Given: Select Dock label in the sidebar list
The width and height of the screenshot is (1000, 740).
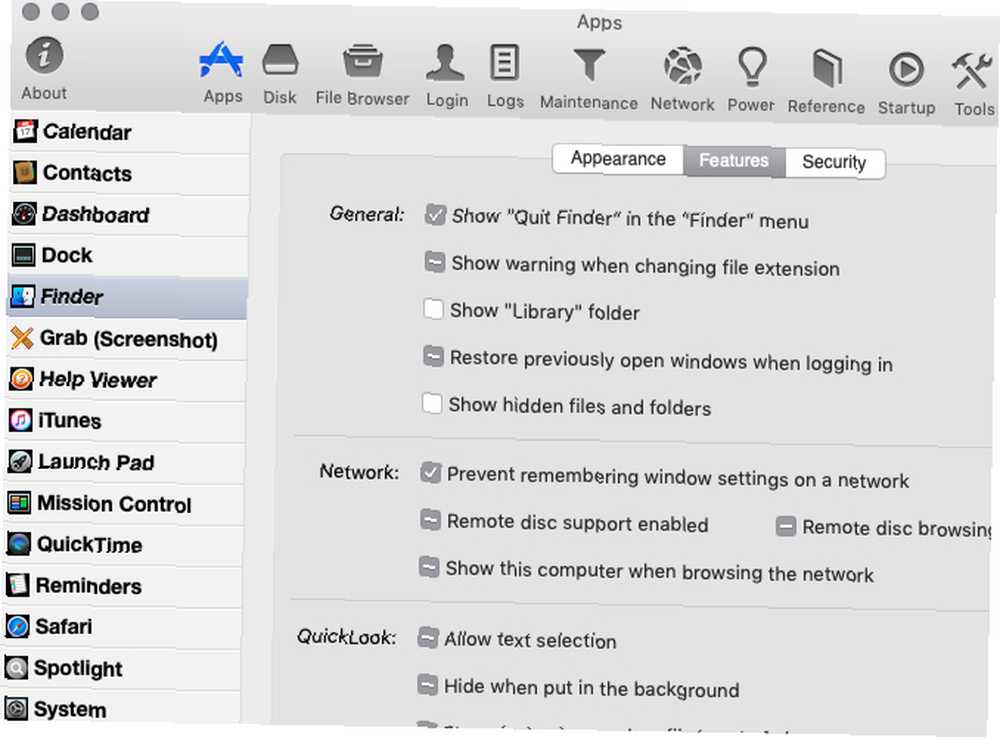Looking at the screenshot, I should 67,255.
